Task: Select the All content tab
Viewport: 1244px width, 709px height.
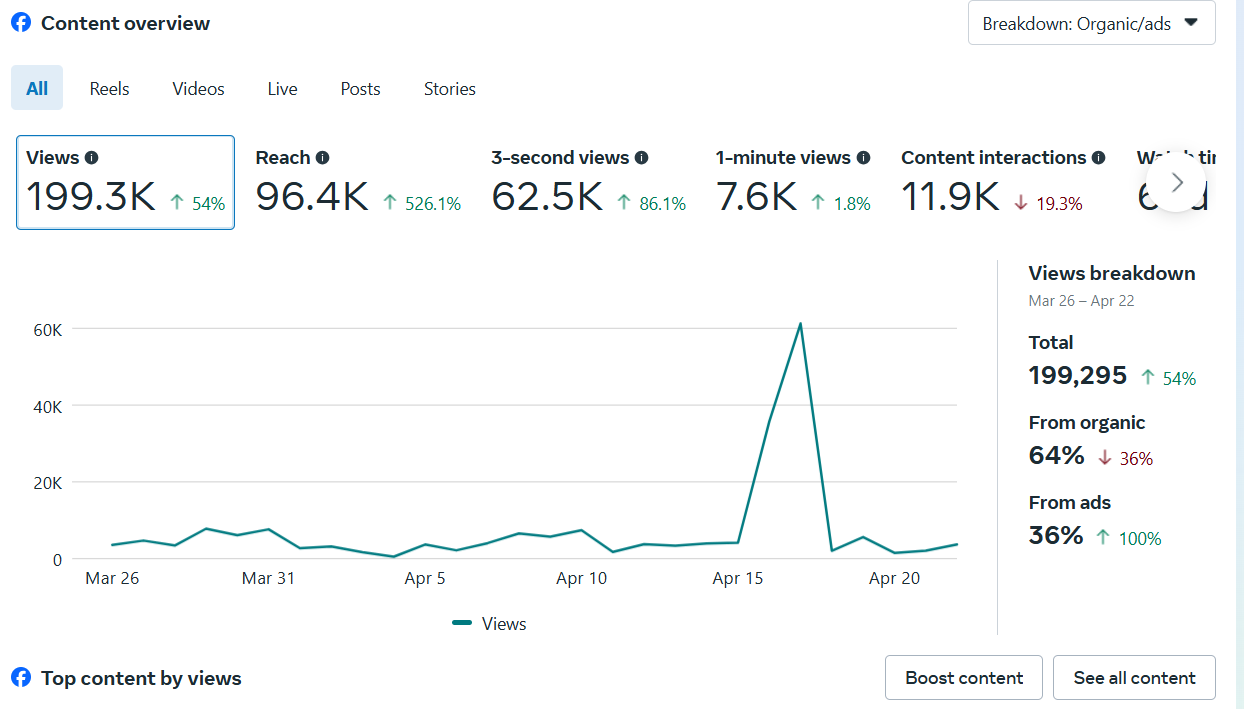Action: click(x=37, y=88)
